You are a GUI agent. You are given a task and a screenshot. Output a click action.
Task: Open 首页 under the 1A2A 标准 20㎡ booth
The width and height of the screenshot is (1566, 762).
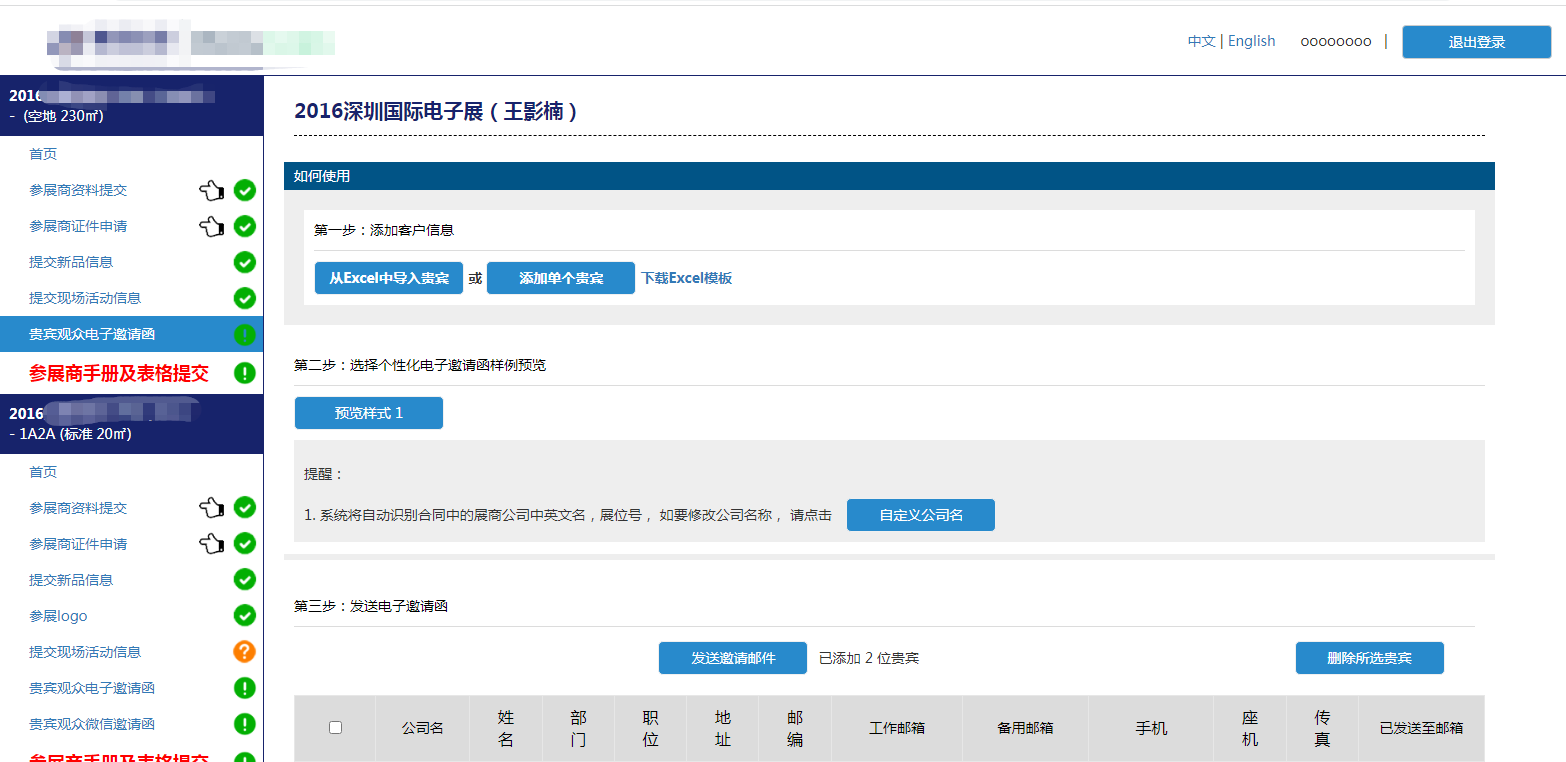[x=43, y=472]
